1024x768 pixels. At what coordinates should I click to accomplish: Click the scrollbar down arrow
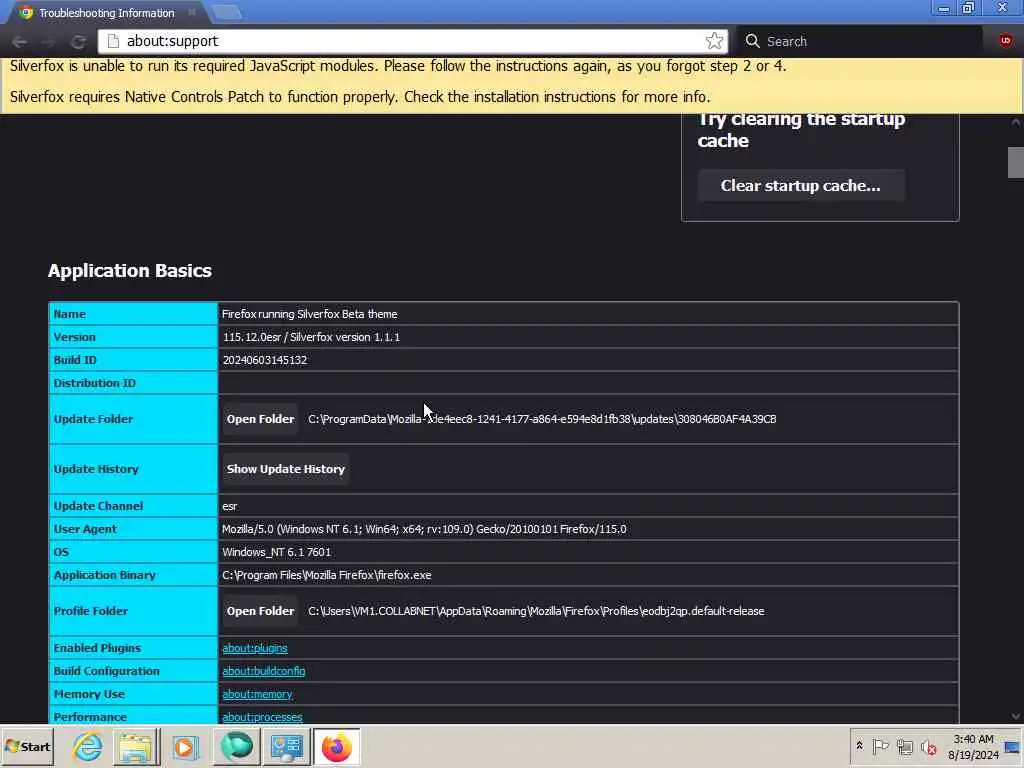click(x=1016, y=716)
